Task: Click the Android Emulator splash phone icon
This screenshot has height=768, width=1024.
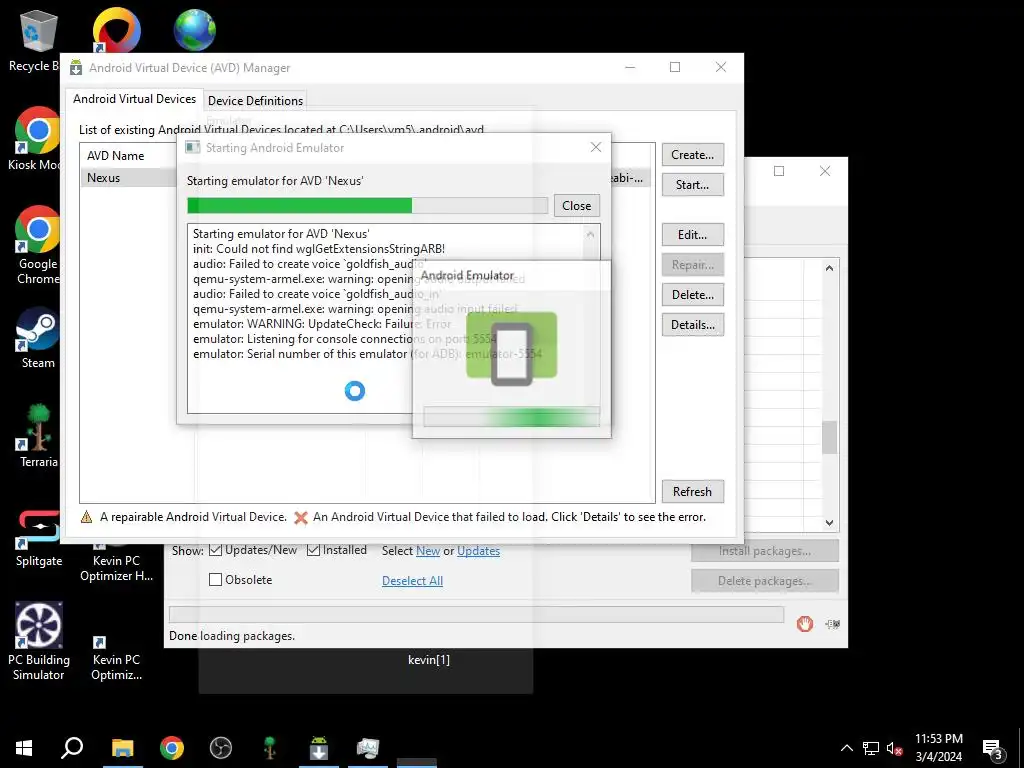Action: (x=511, y=348)
